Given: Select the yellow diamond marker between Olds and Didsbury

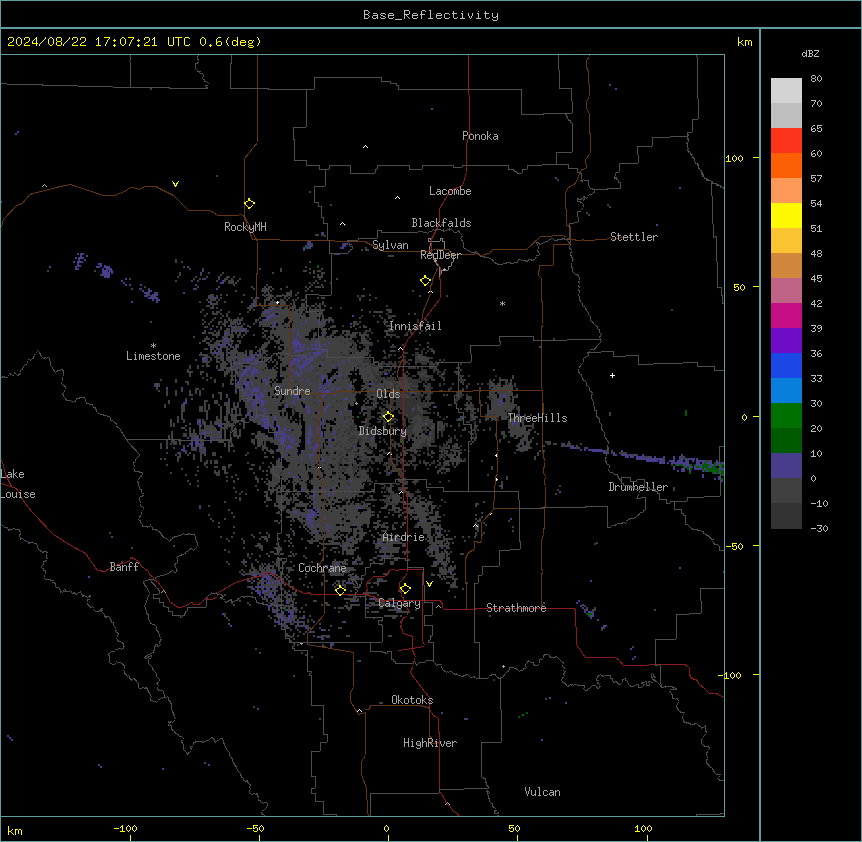Looking at the screenshot, I should click(388, 417).
